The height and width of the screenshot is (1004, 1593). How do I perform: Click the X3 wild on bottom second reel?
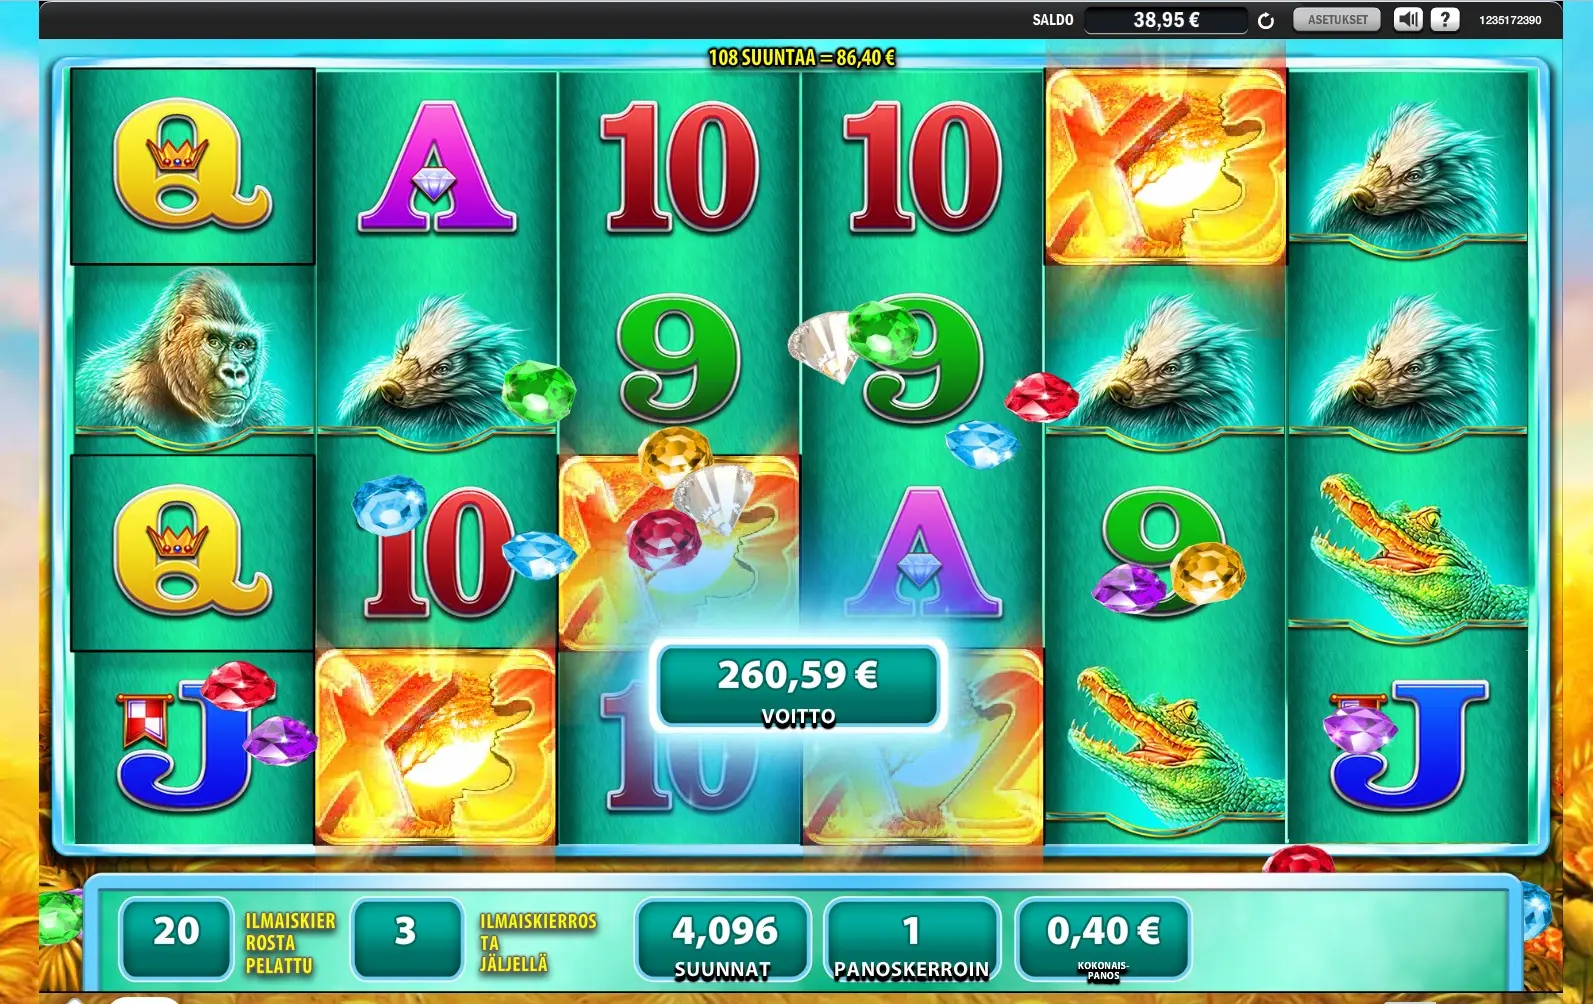coord(436,747)
